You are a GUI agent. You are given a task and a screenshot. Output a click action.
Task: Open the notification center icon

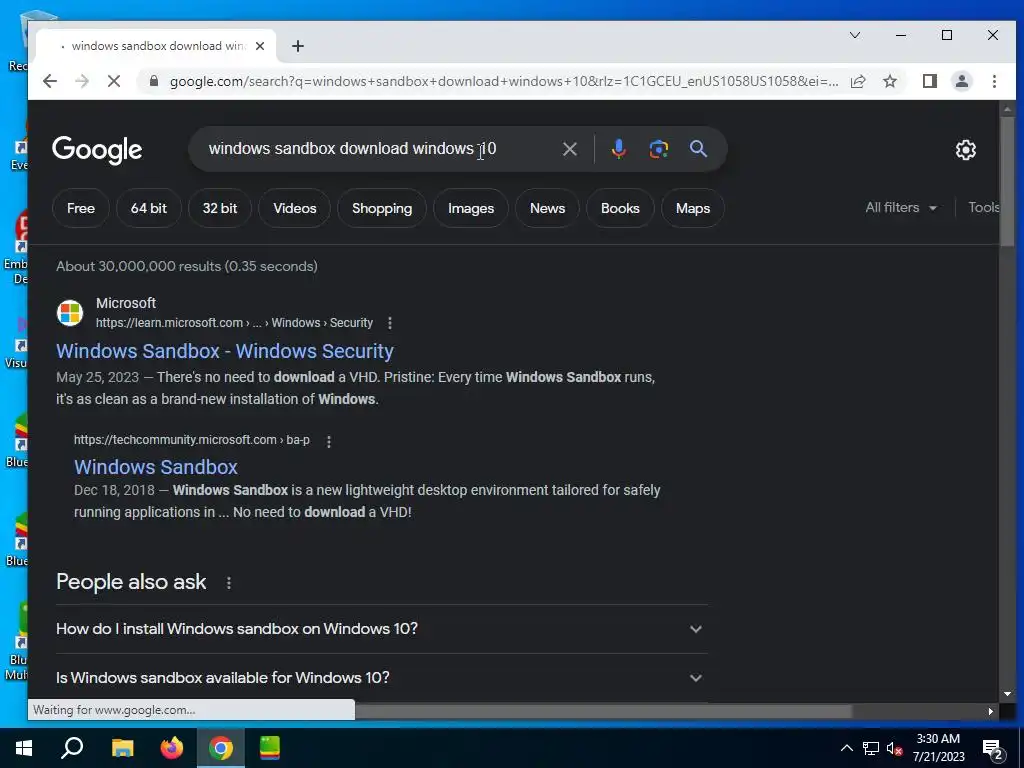(993, 750)
